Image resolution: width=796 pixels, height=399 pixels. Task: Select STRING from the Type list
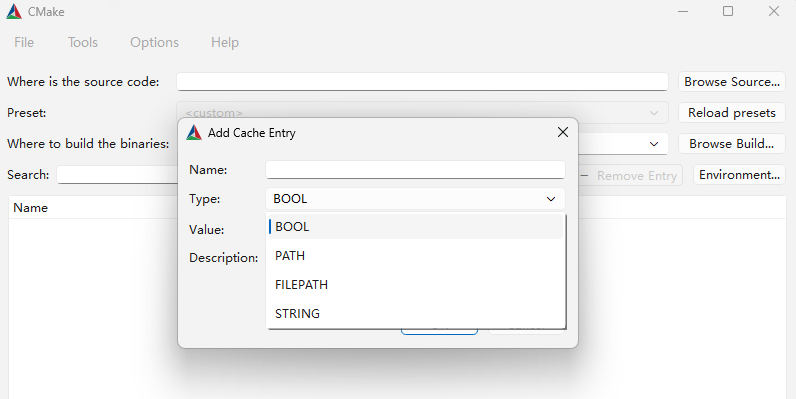pos(415,314)
